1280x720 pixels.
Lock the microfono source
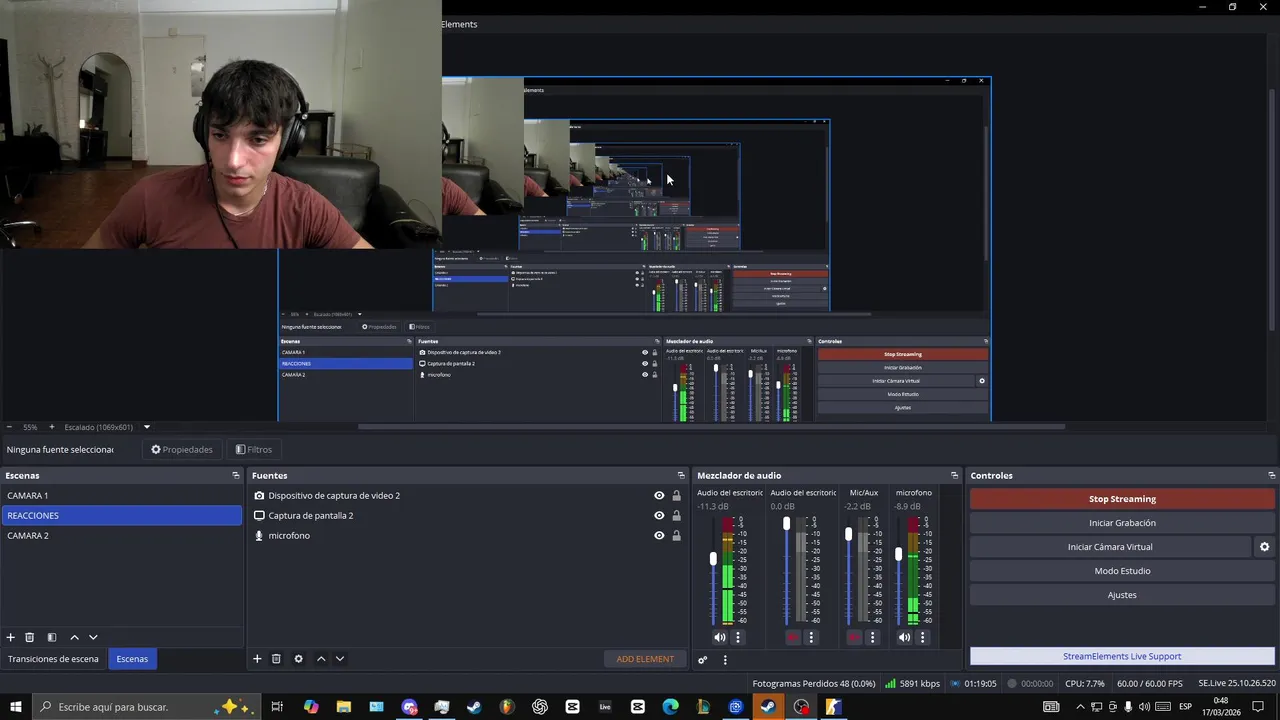(676, 535)
